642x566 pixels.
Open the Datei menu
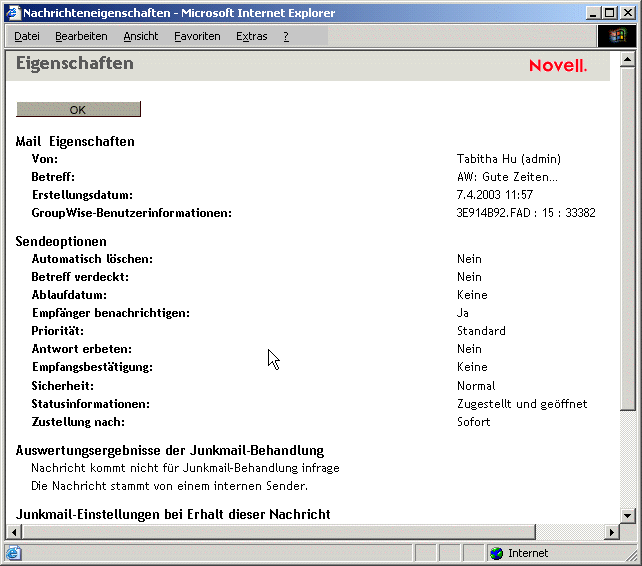[x=27, y=36]
